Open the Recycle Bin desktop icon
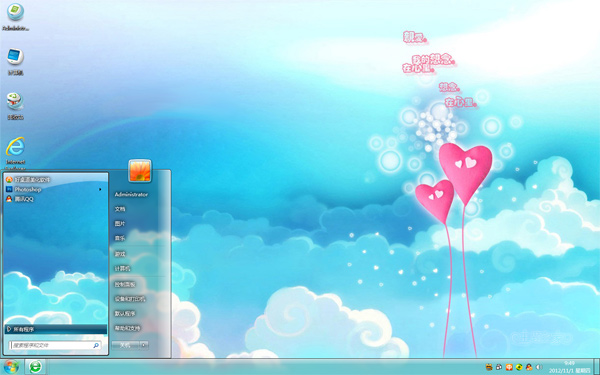Image resolution: width=600 pixels, height=375 pixels. click(x=15, y=106)
